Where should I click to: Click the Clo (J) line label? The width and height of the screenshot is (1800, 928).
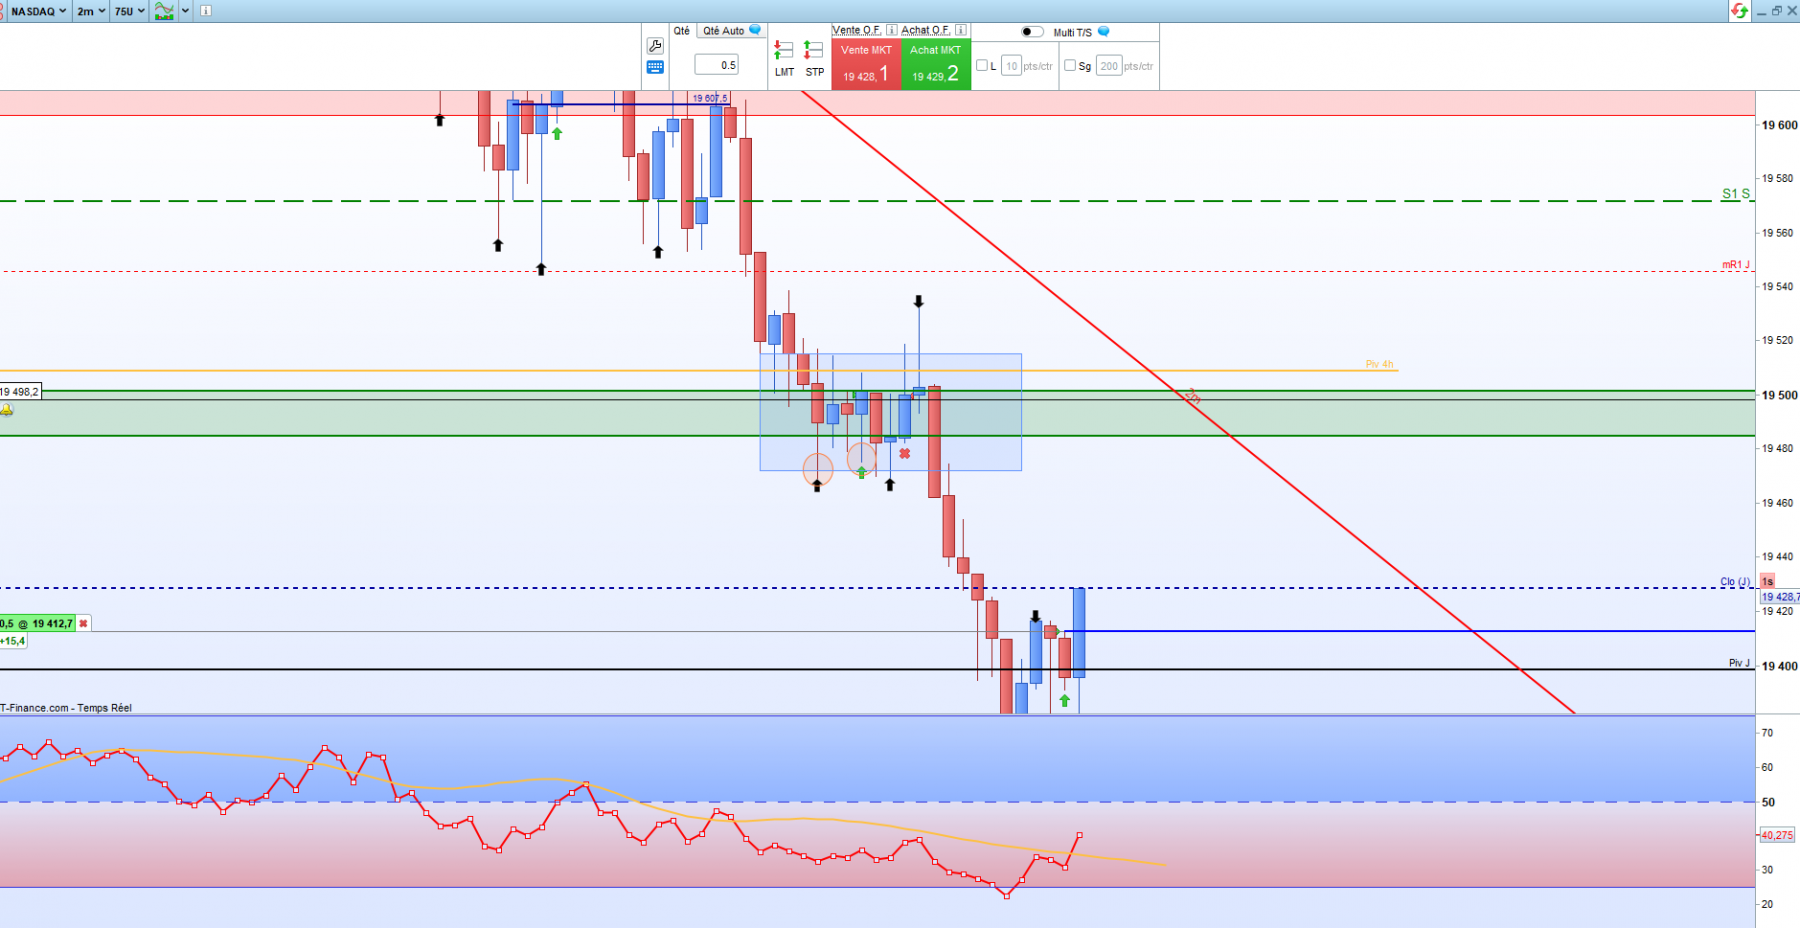pyautogui.click(x=1735, y=581)
